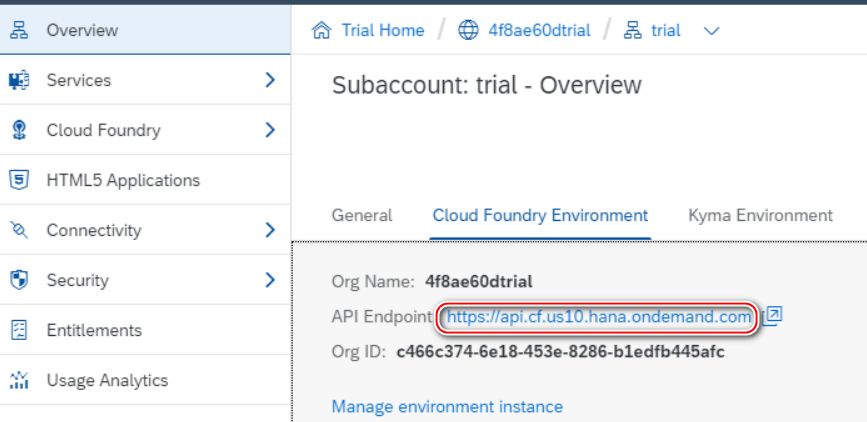
Task: Switch to the General tab
Action: [362, 215]
